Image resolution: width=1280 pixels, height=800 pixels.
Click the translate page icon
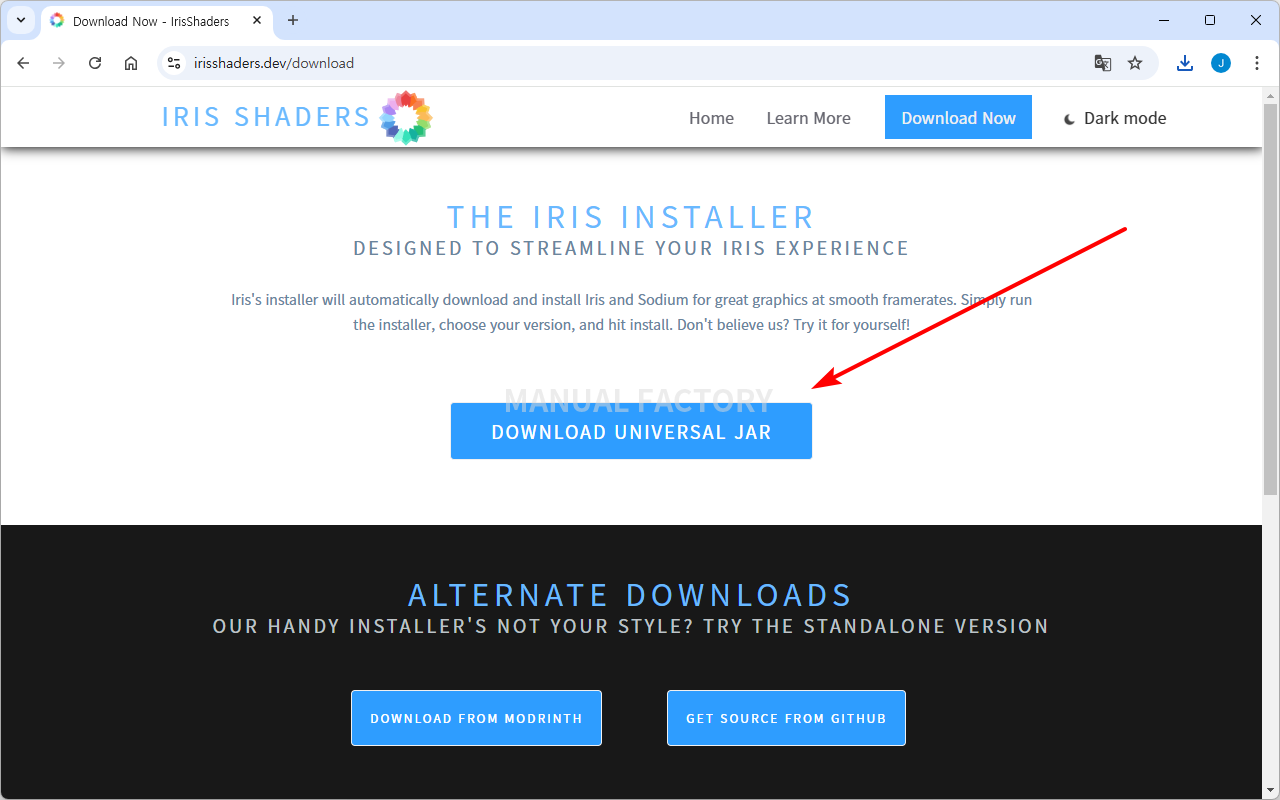(x=1103, y=63)
